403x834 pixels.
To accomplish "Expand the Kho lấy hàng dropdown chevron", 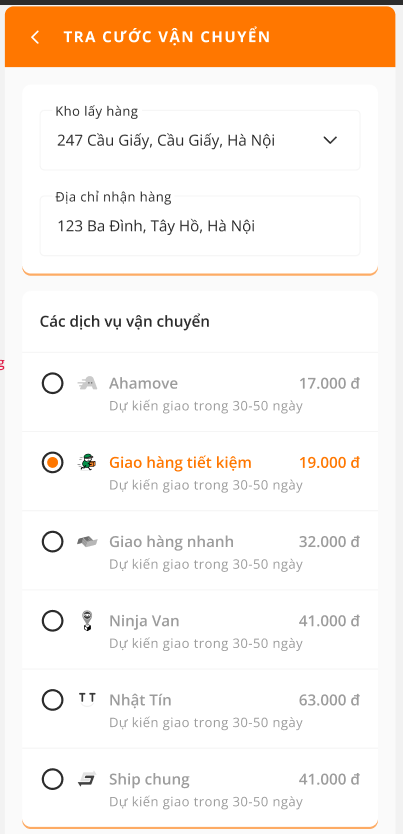I will click(330, 140).
